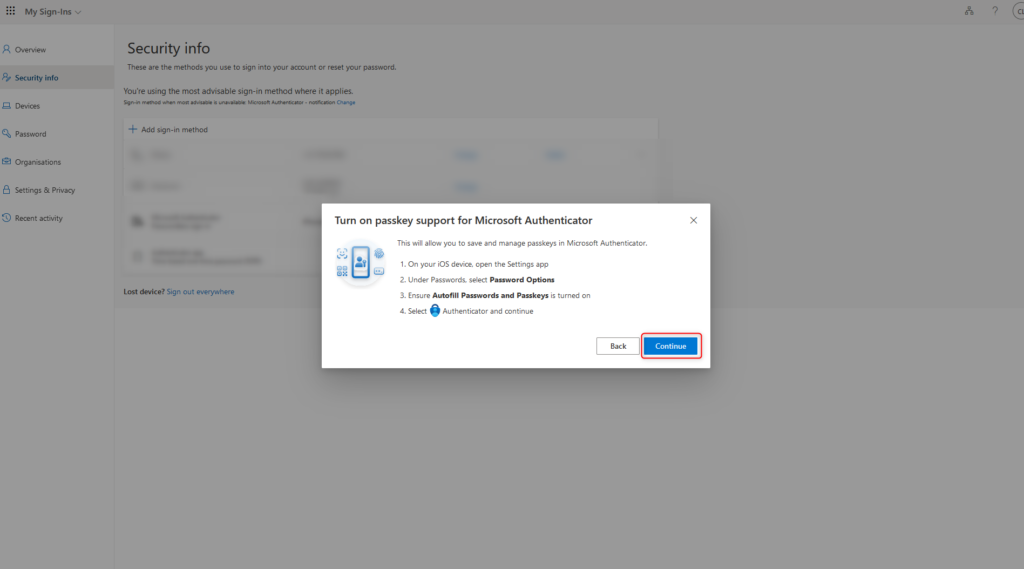Open the help question mark icon
1024x569 pixels.
point(995,11)
